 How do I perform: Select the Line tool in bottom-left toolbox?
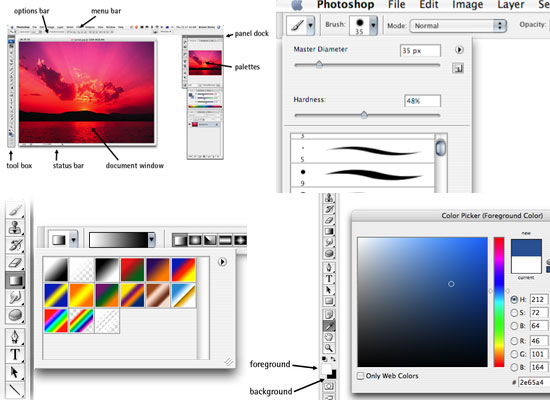[x=15, y=390]
